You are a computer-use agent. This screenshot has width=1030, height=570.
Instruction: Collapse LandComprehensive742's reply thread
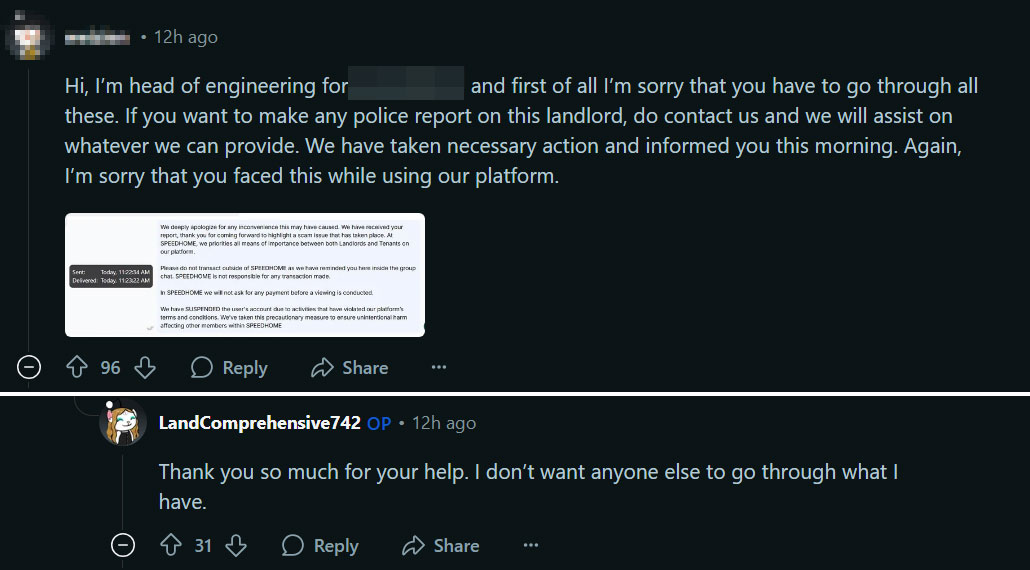pos(122,545)
